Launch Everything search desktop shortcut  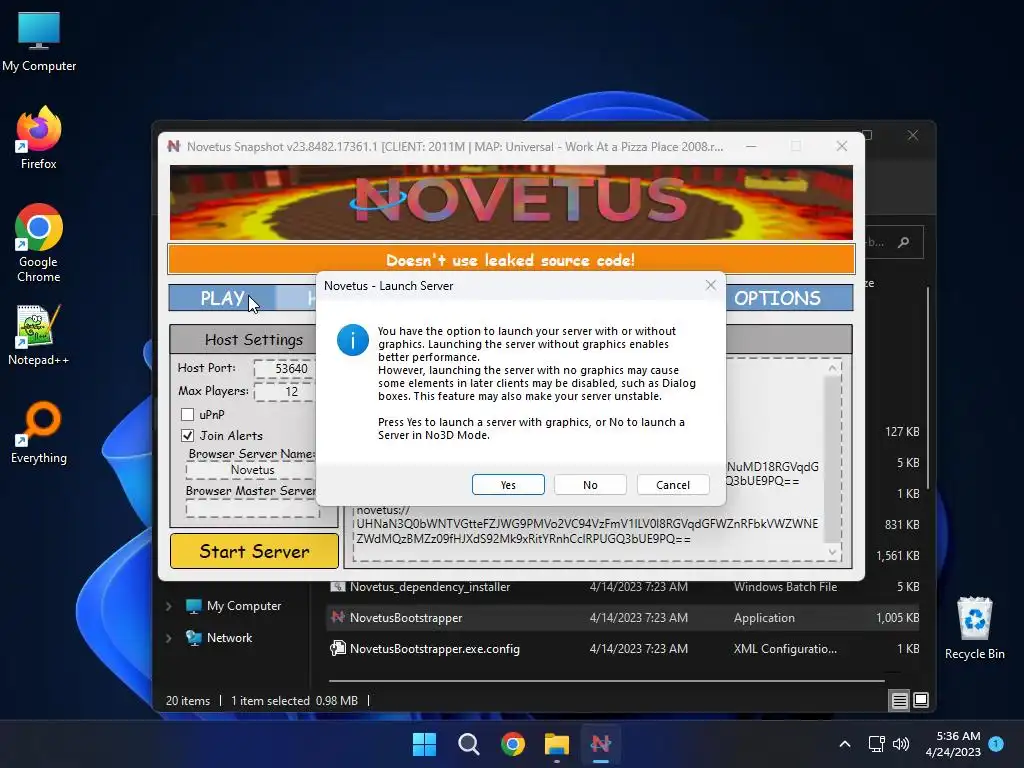(x=39, y=432)
